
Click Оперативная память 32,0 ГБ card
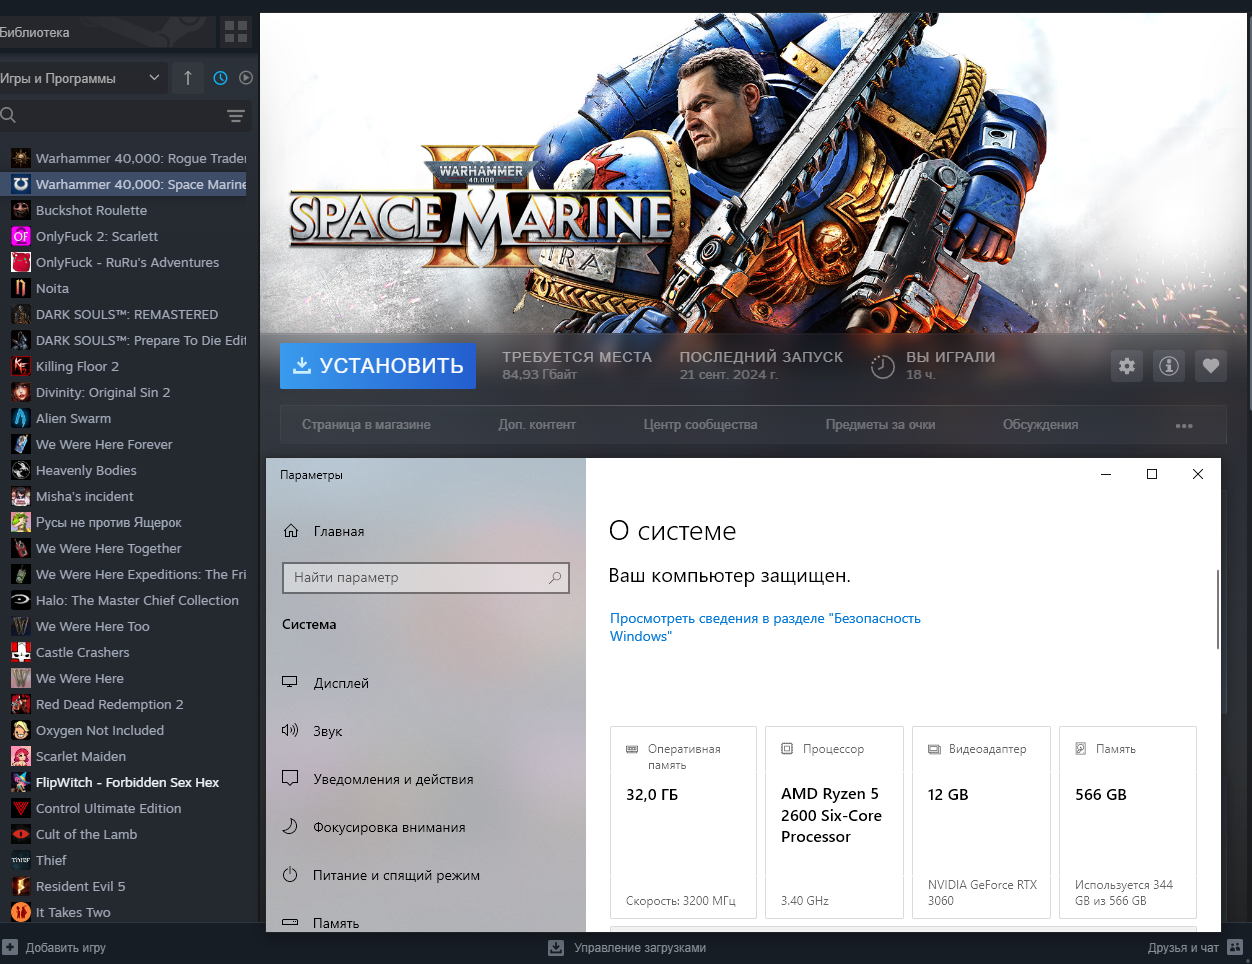683,822
